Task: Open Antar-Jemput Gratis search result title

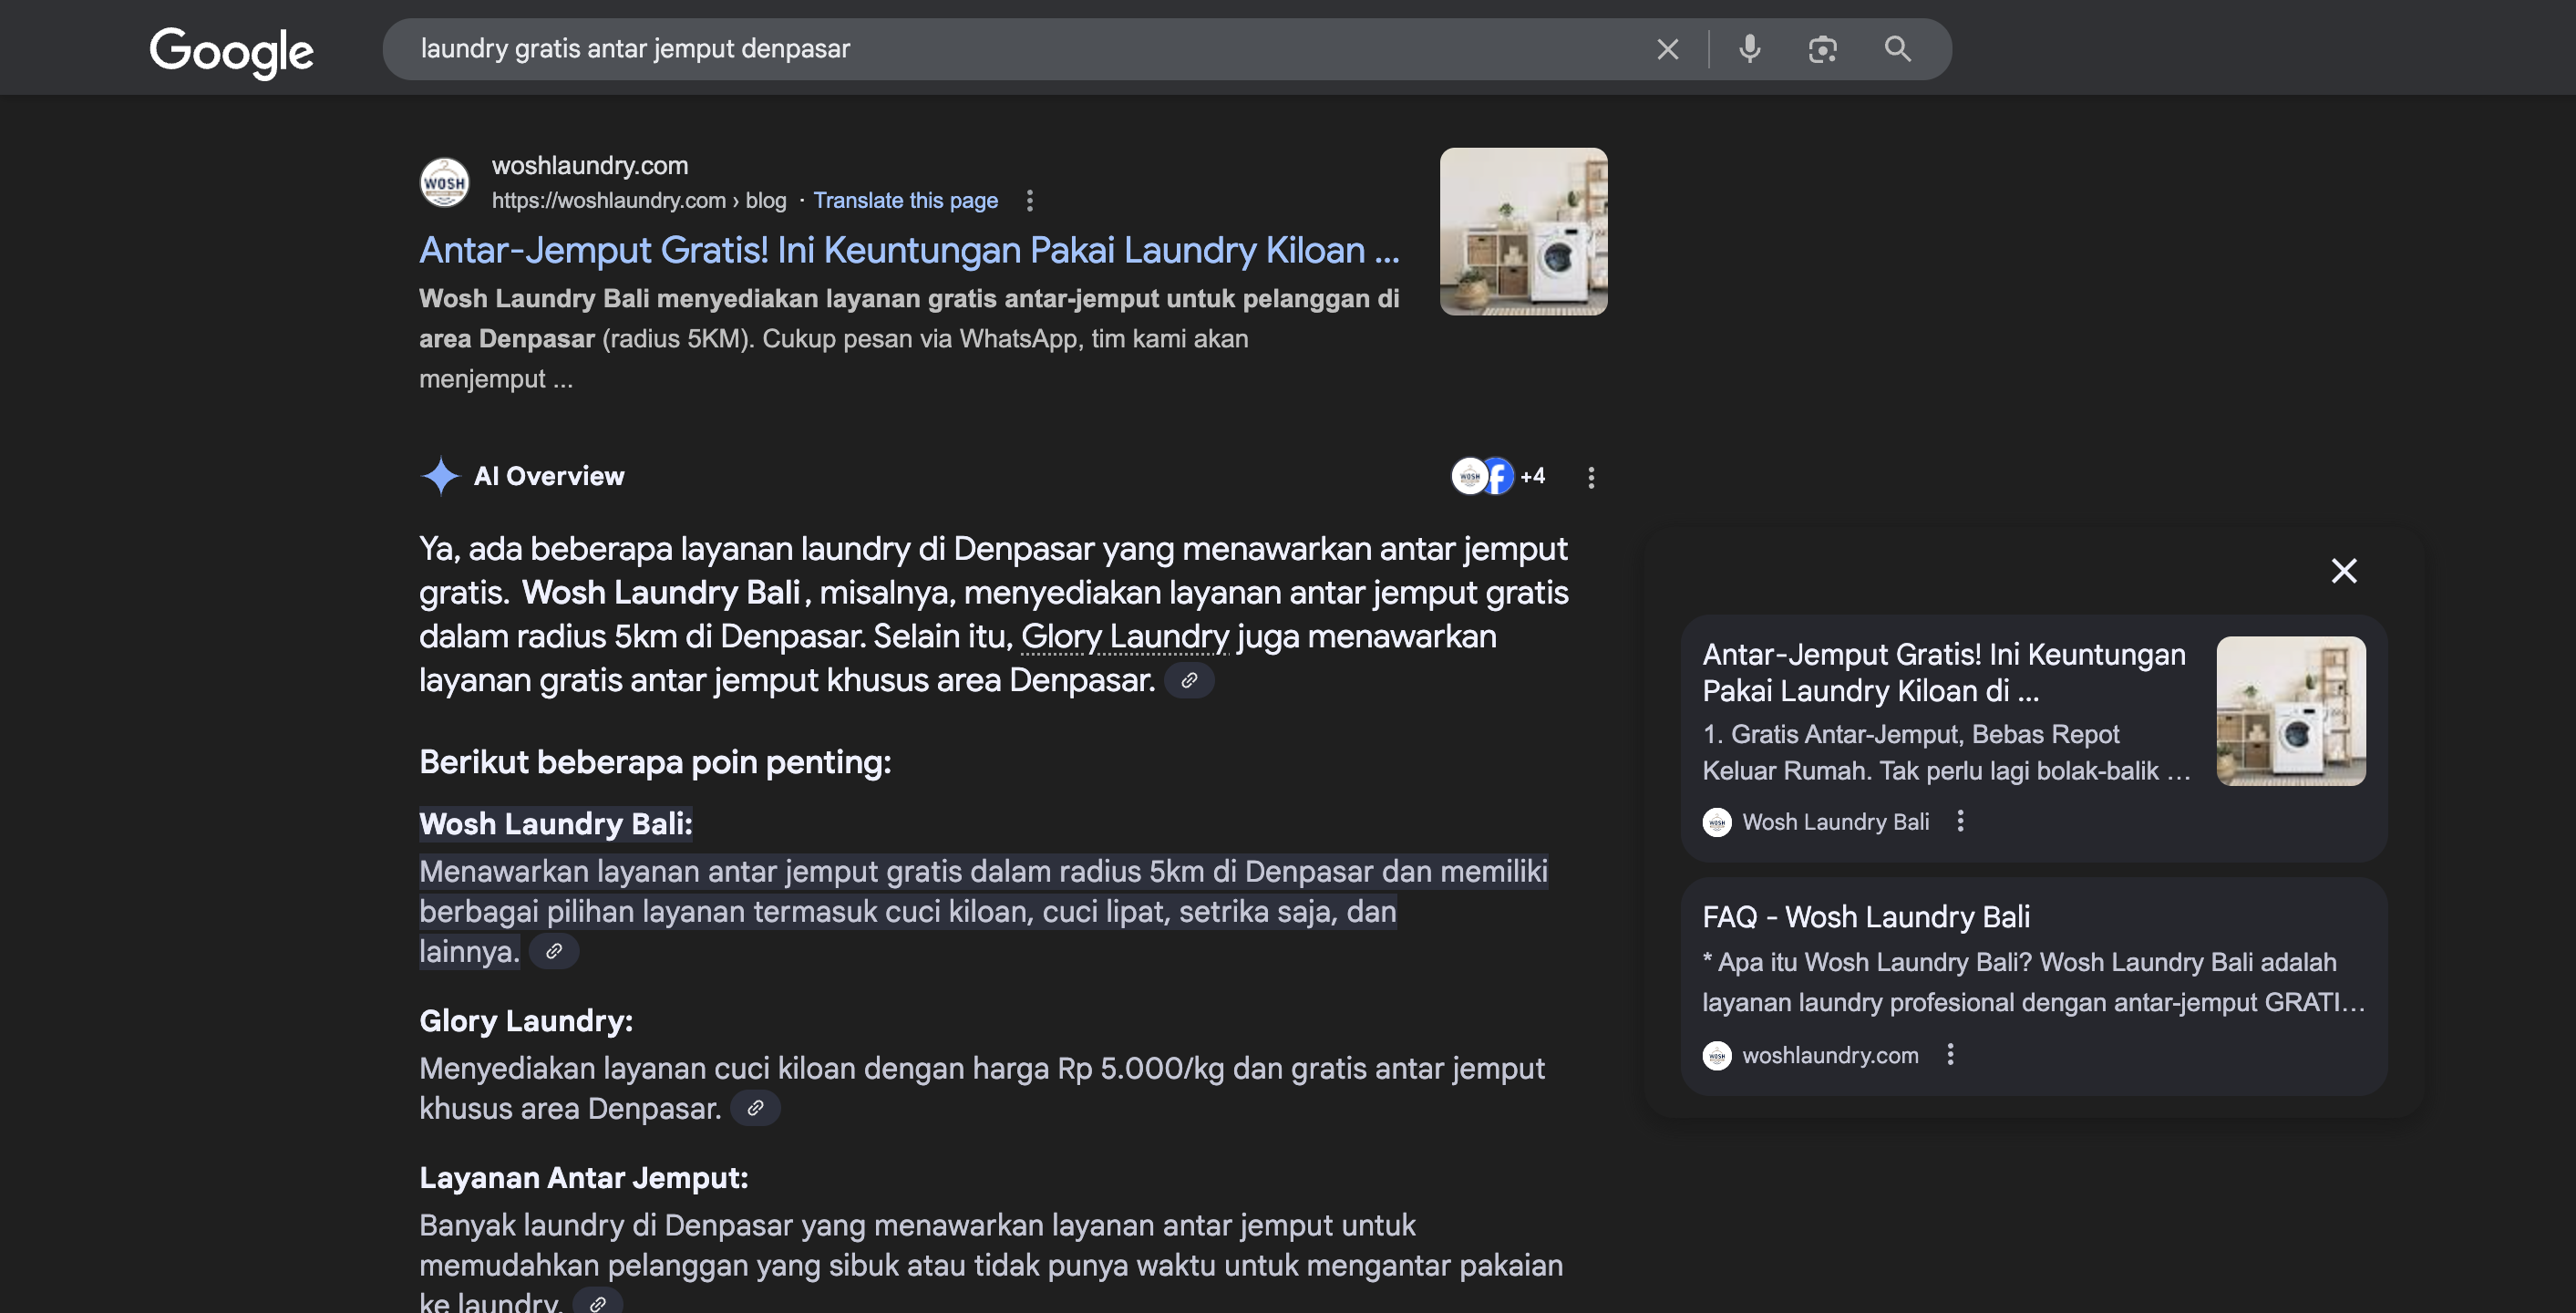Action: tap(908, 250)
